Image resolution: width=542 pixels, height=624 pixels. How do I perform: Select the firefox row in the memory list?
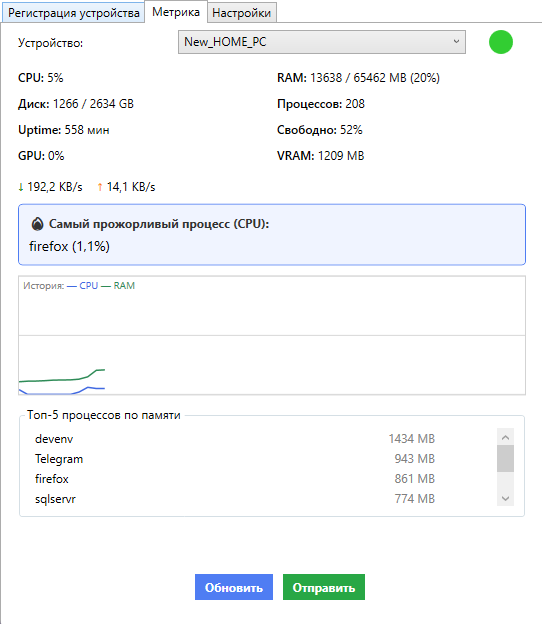[235, 478]
